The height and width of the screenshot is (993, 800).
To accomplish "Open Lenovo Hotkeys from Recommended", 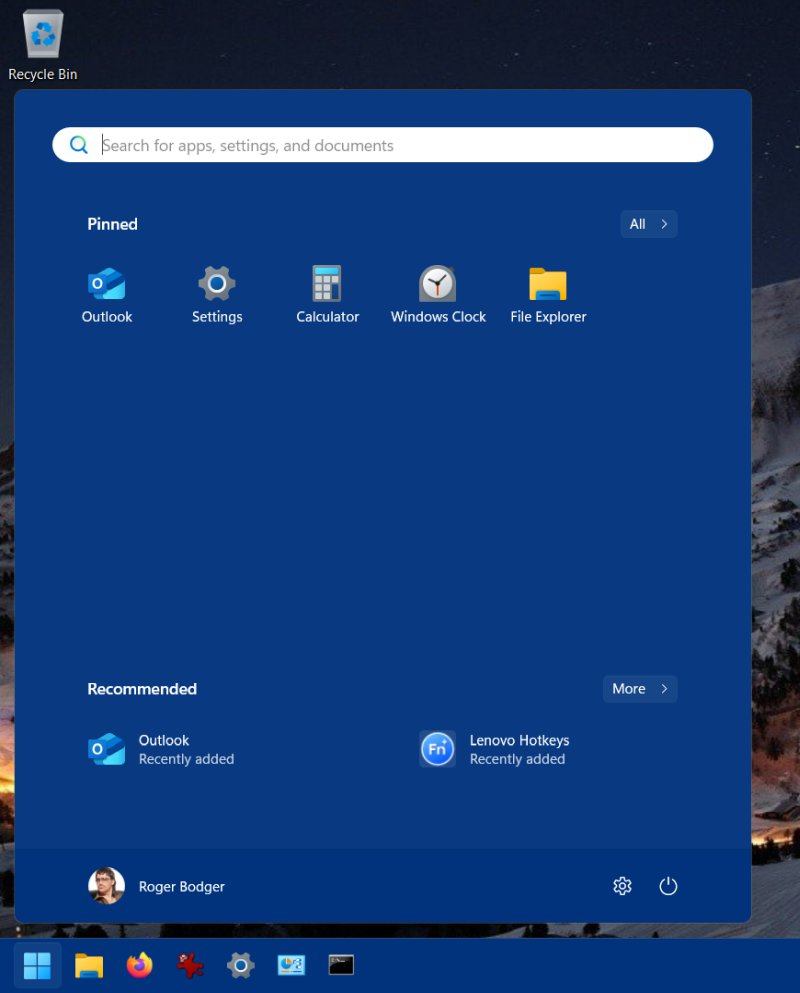I will pos(519,748).
